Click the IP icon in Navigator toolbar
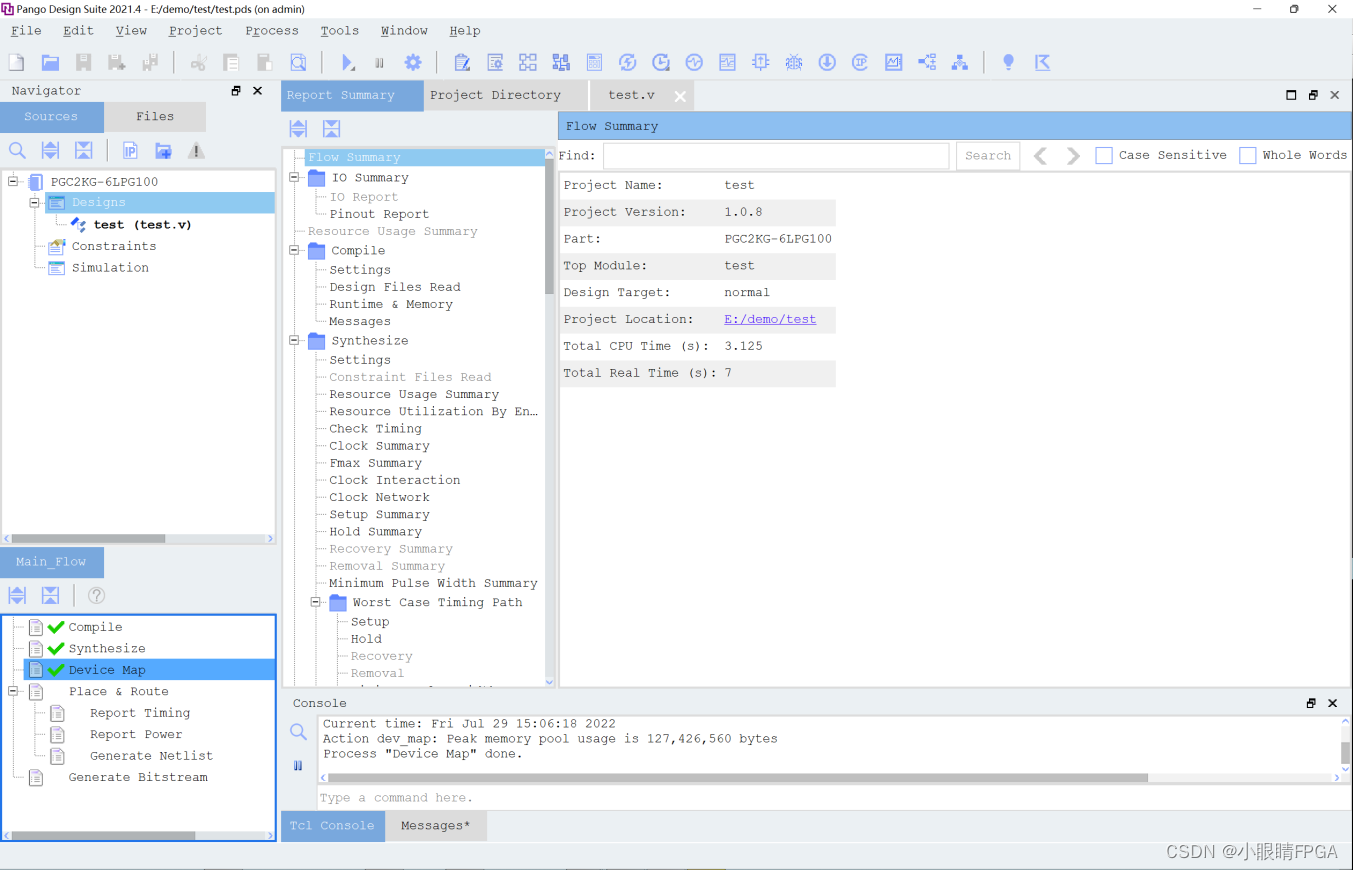Screen dimensions: 1353x870 click(130, 151)
